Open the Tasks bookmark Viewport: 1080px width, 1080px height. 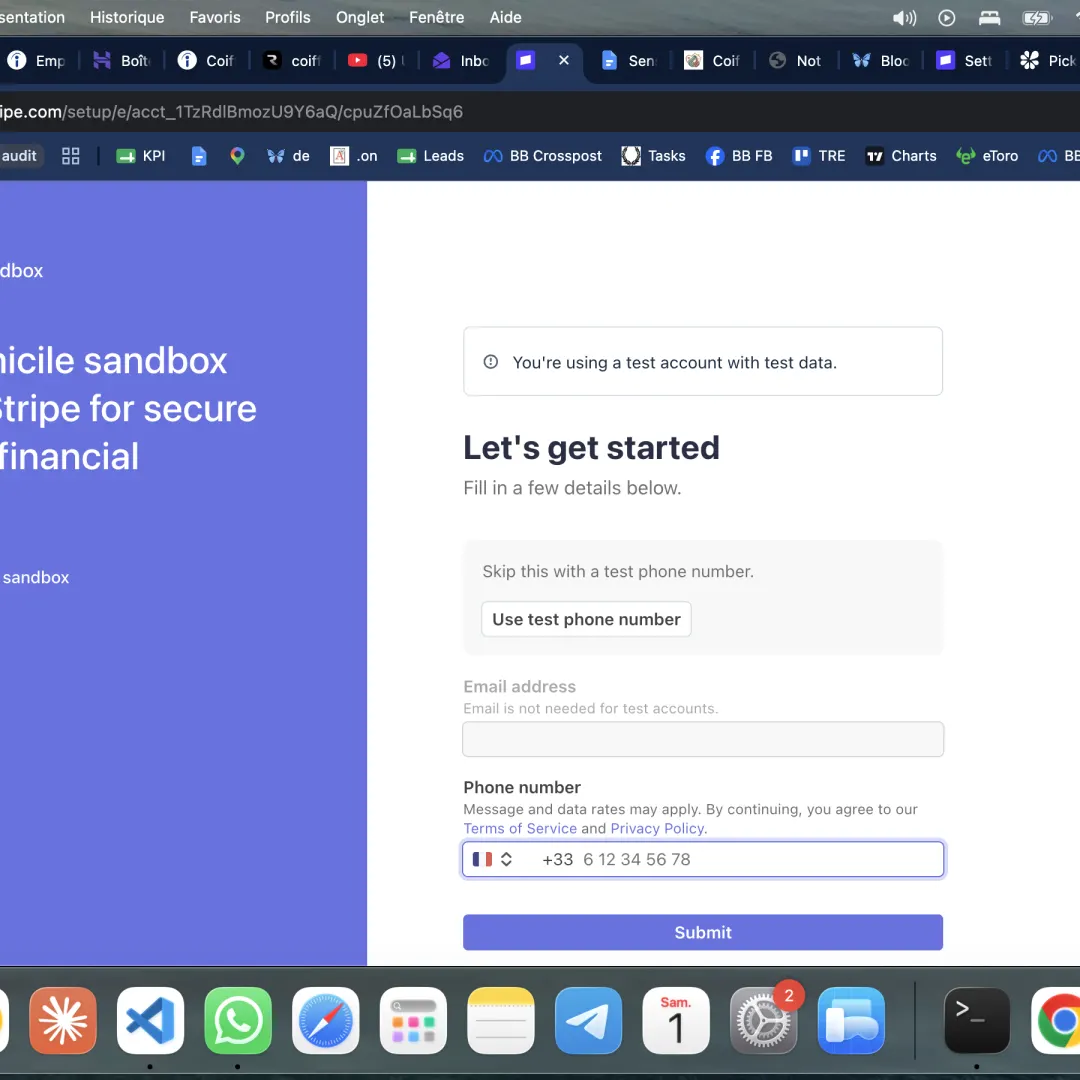point(653,156)
